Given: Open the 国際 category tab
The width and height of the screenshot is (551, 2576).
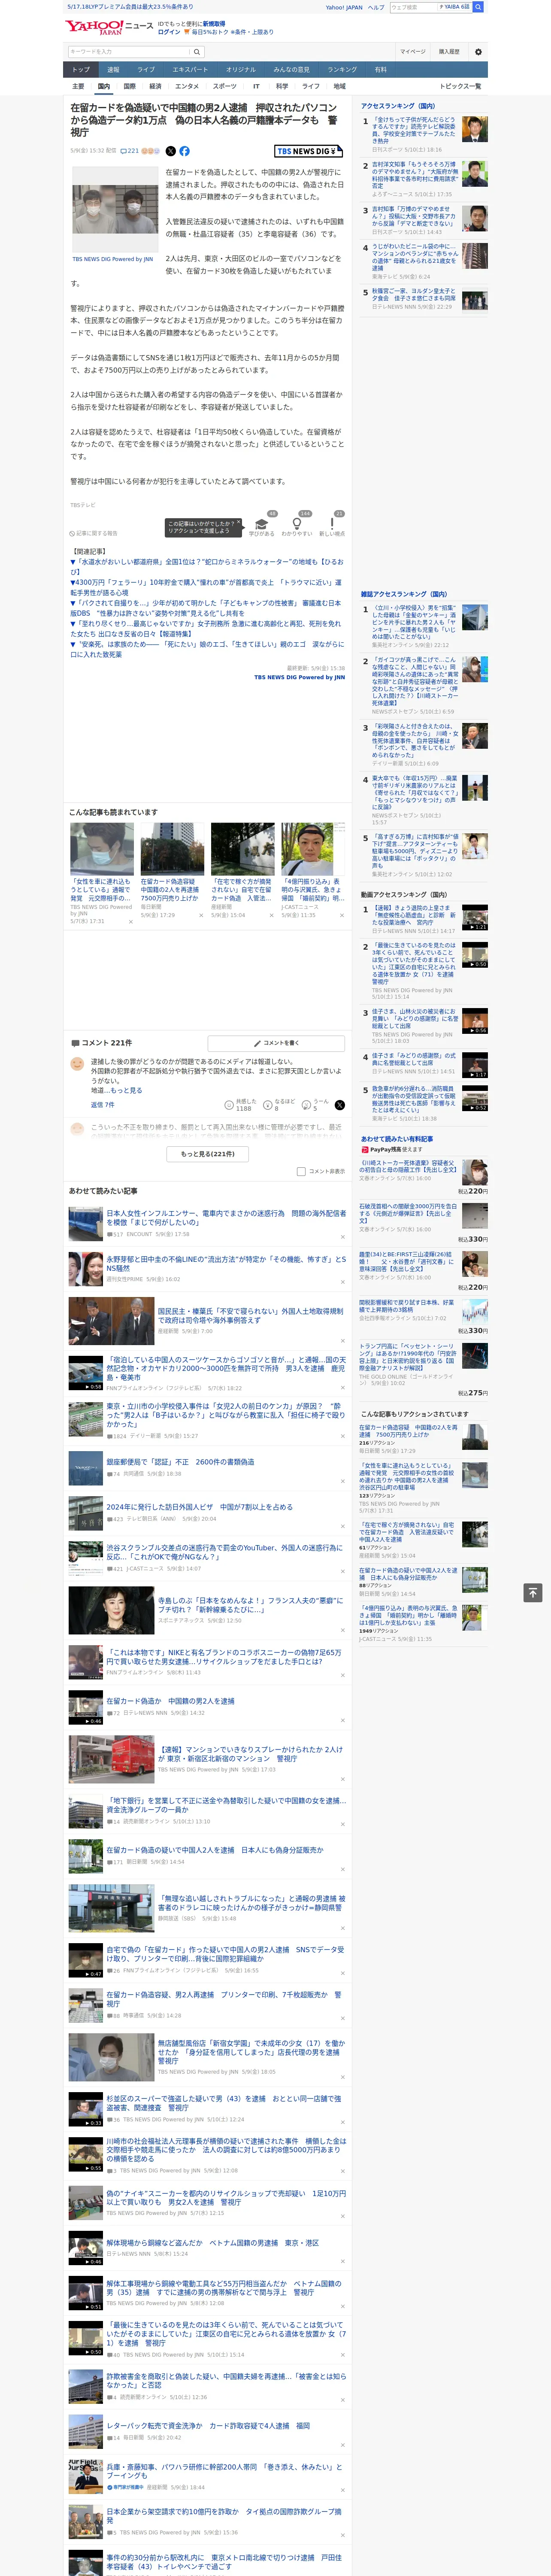Looking at the screenshot, I should click(129, 86).
